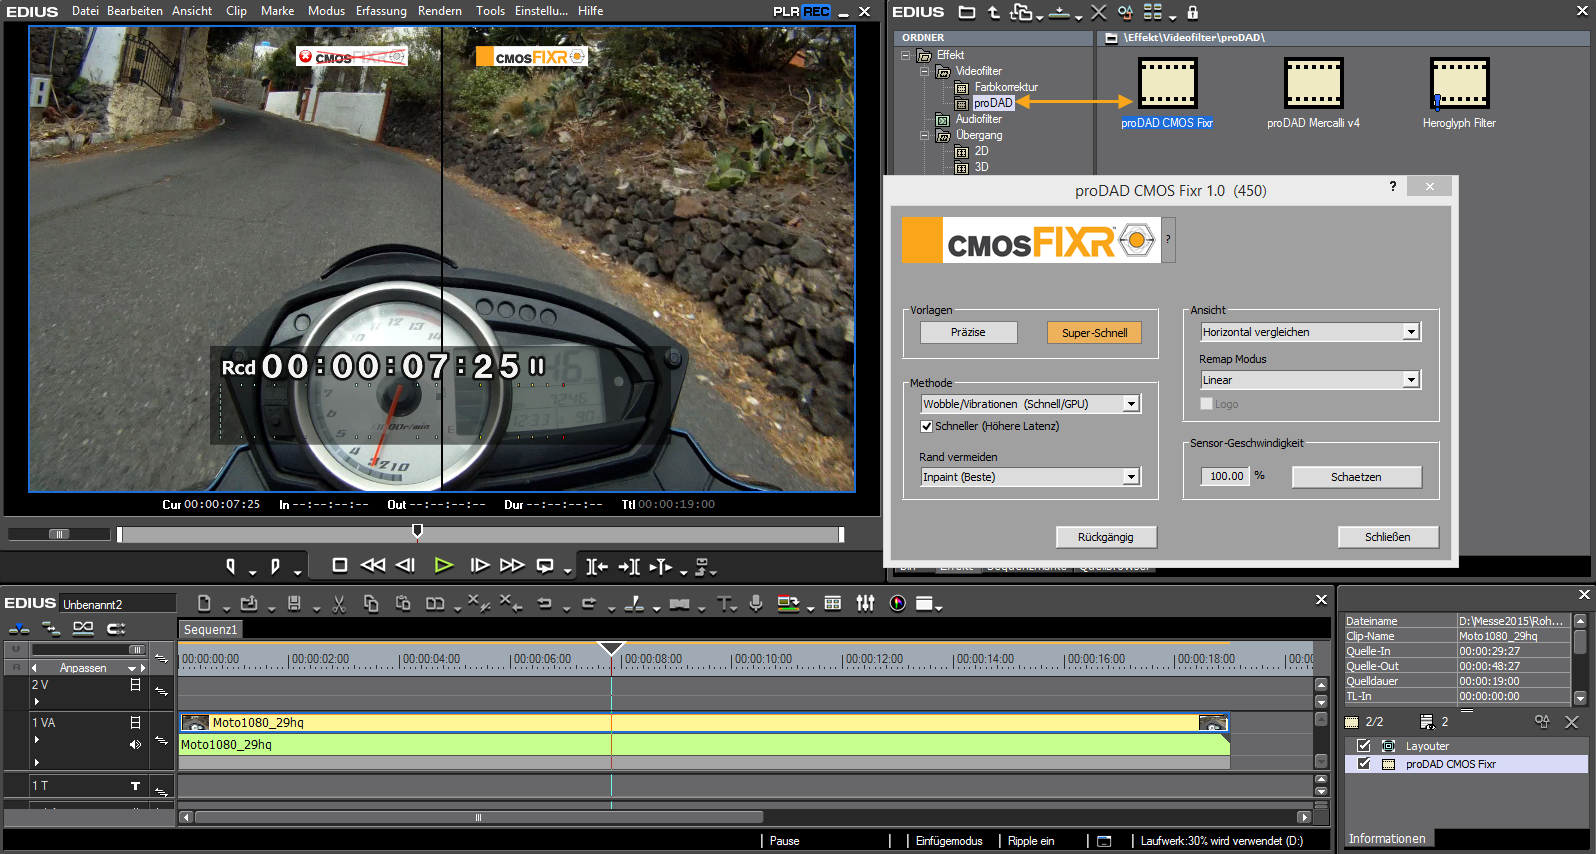This screenshot has width=1596, height=854.
Task: Toggle the 1 T title track button
Action: click(135, 786)
